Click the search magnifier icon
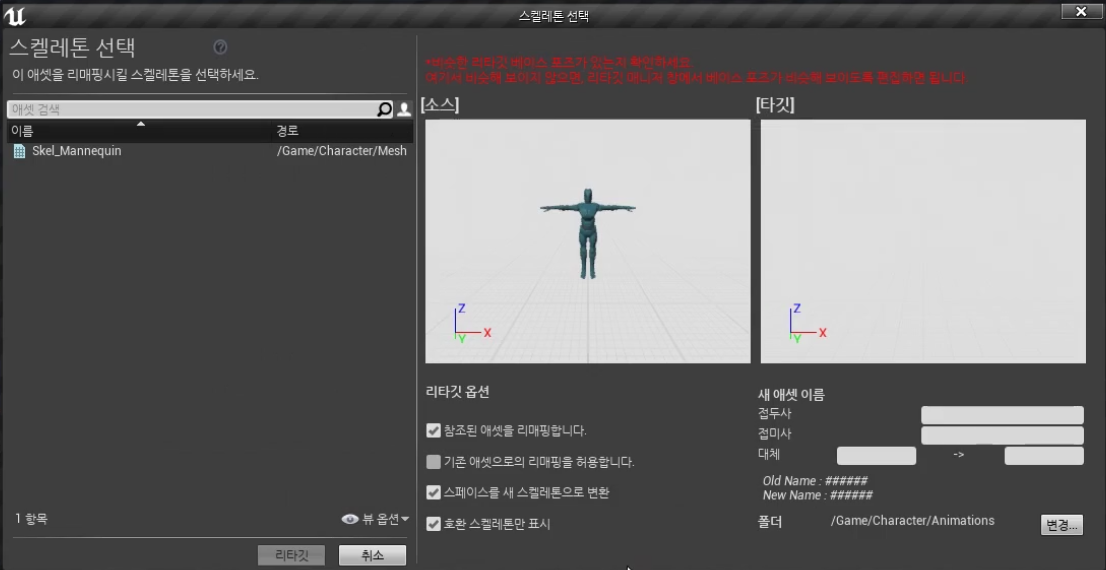This screenshot has width=1106, height=570. coord(384,109)
